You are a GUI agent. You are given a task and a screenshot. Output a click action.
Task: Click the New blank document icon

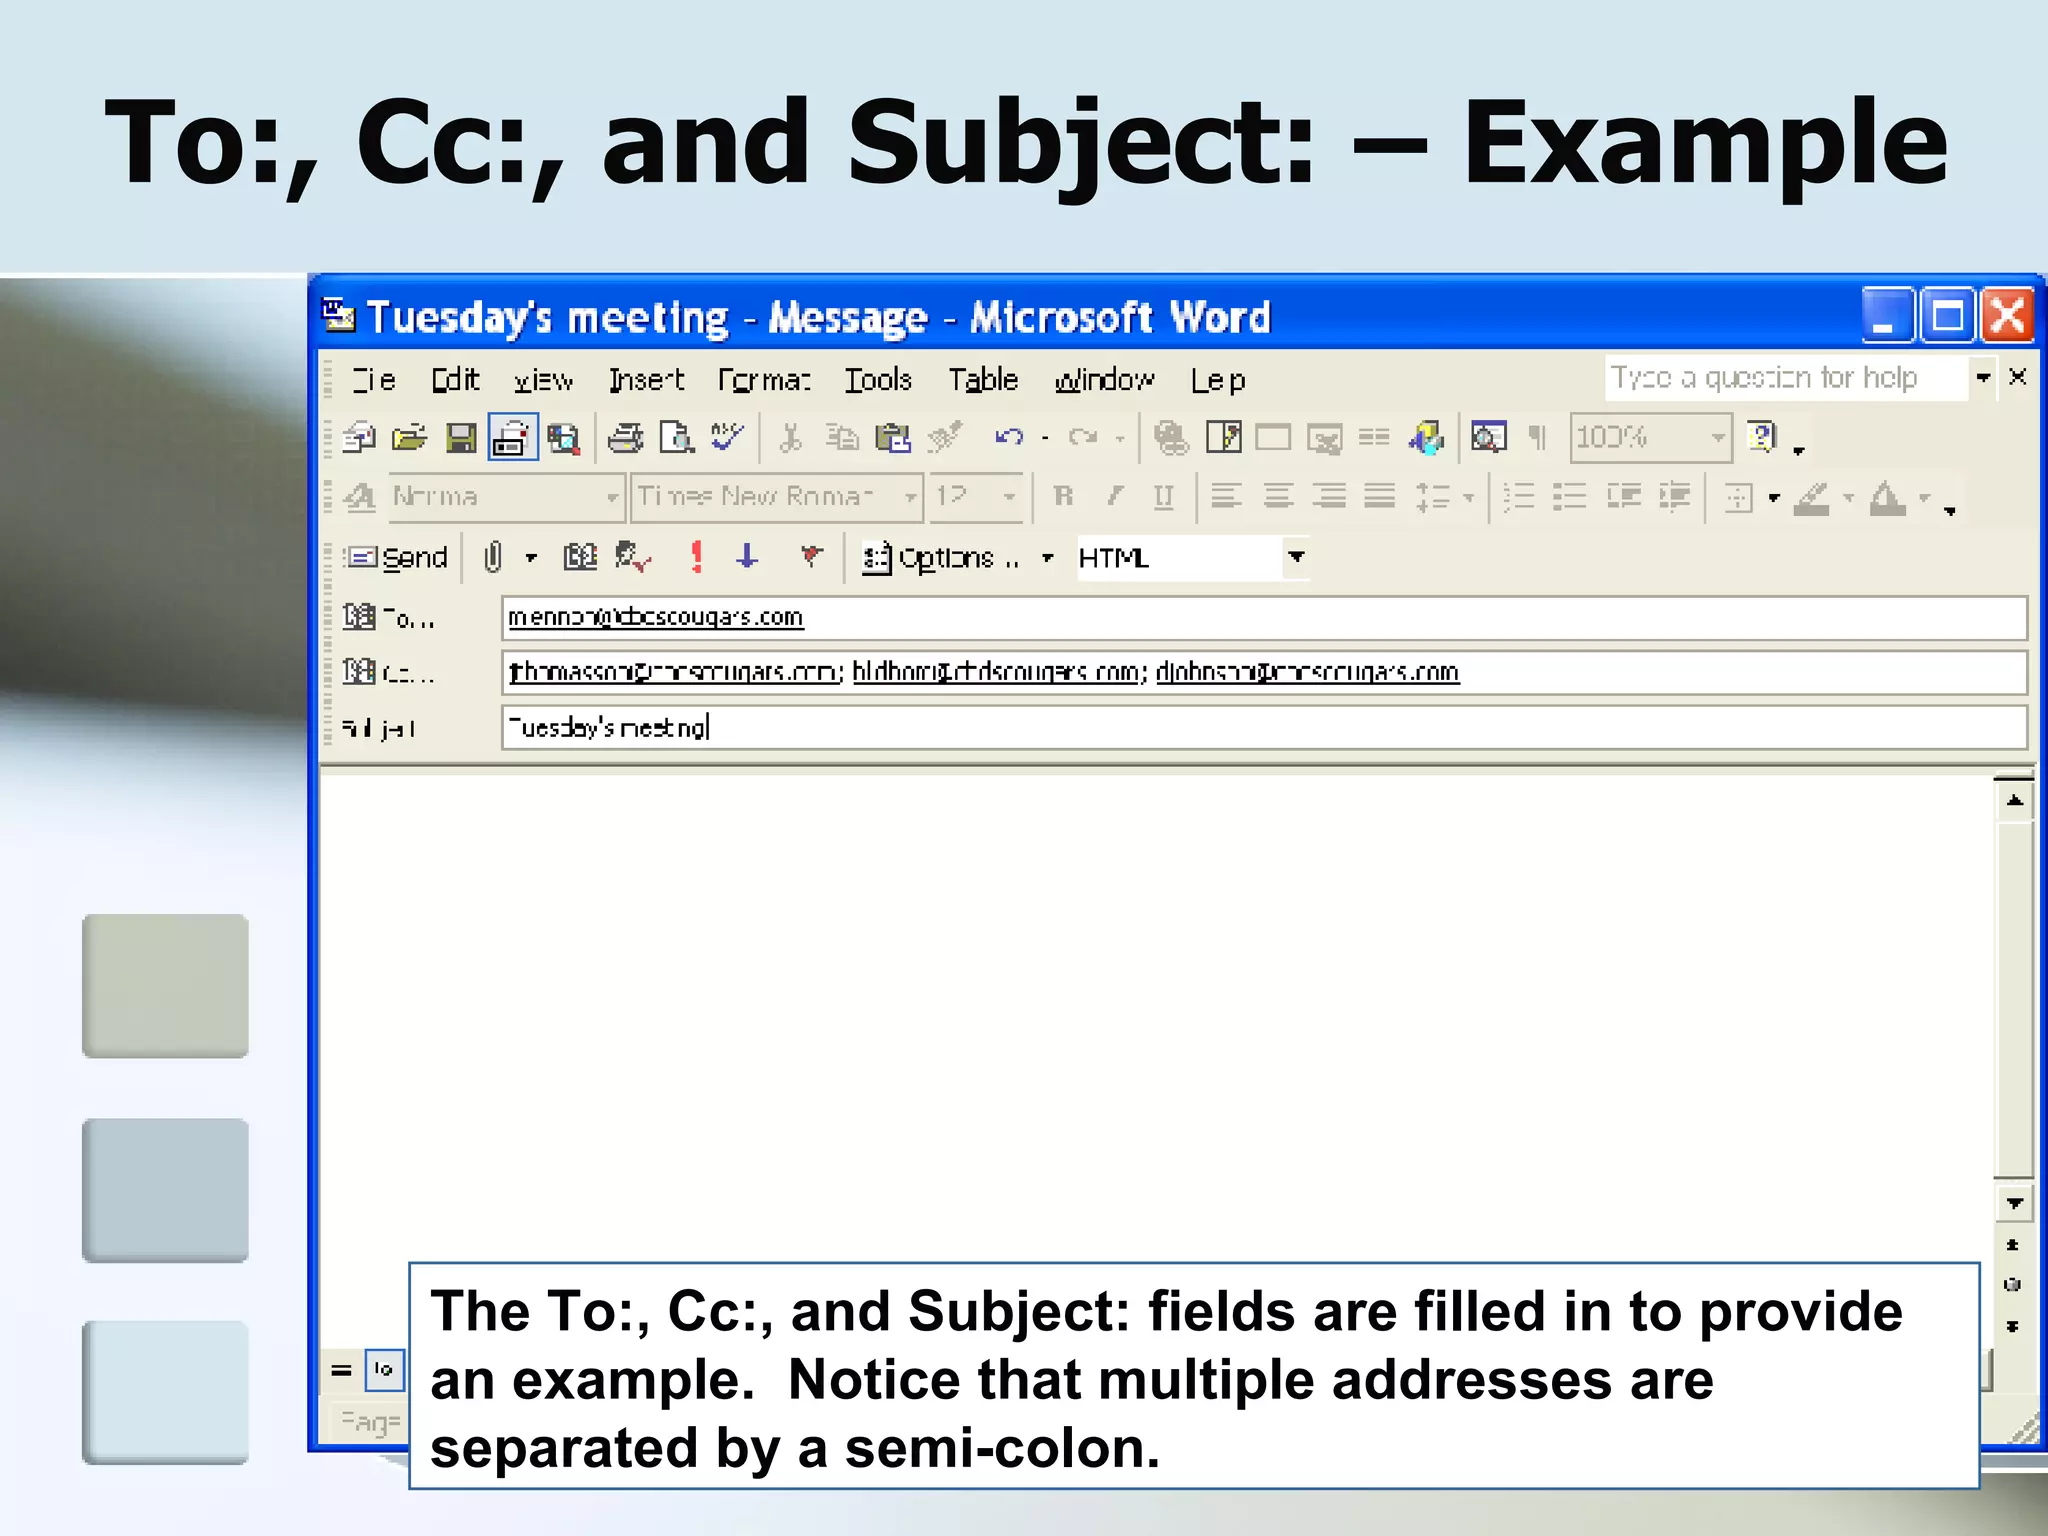pyautogui.click(x=359, y=438)
